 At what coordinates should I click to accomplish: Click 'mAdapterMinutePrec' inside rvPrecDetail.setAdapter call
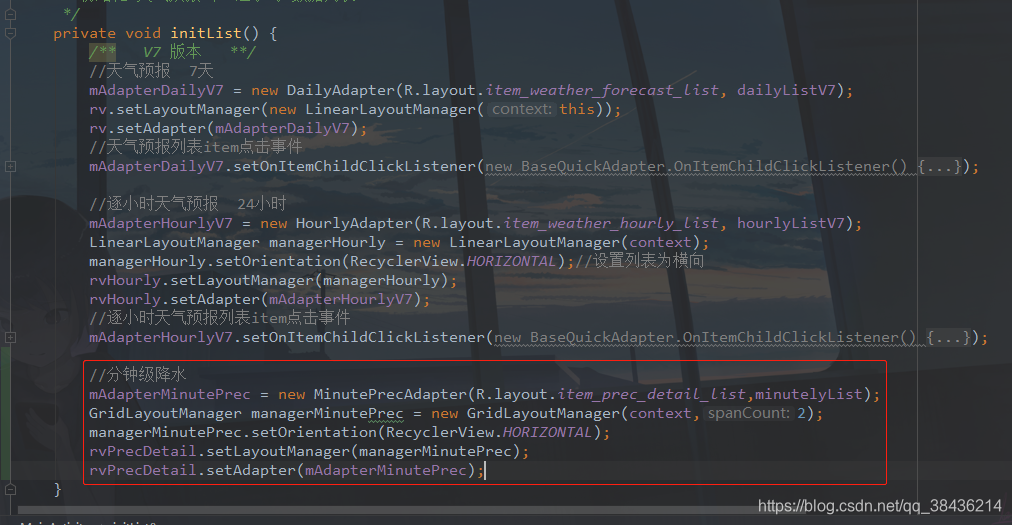[385, 470]
